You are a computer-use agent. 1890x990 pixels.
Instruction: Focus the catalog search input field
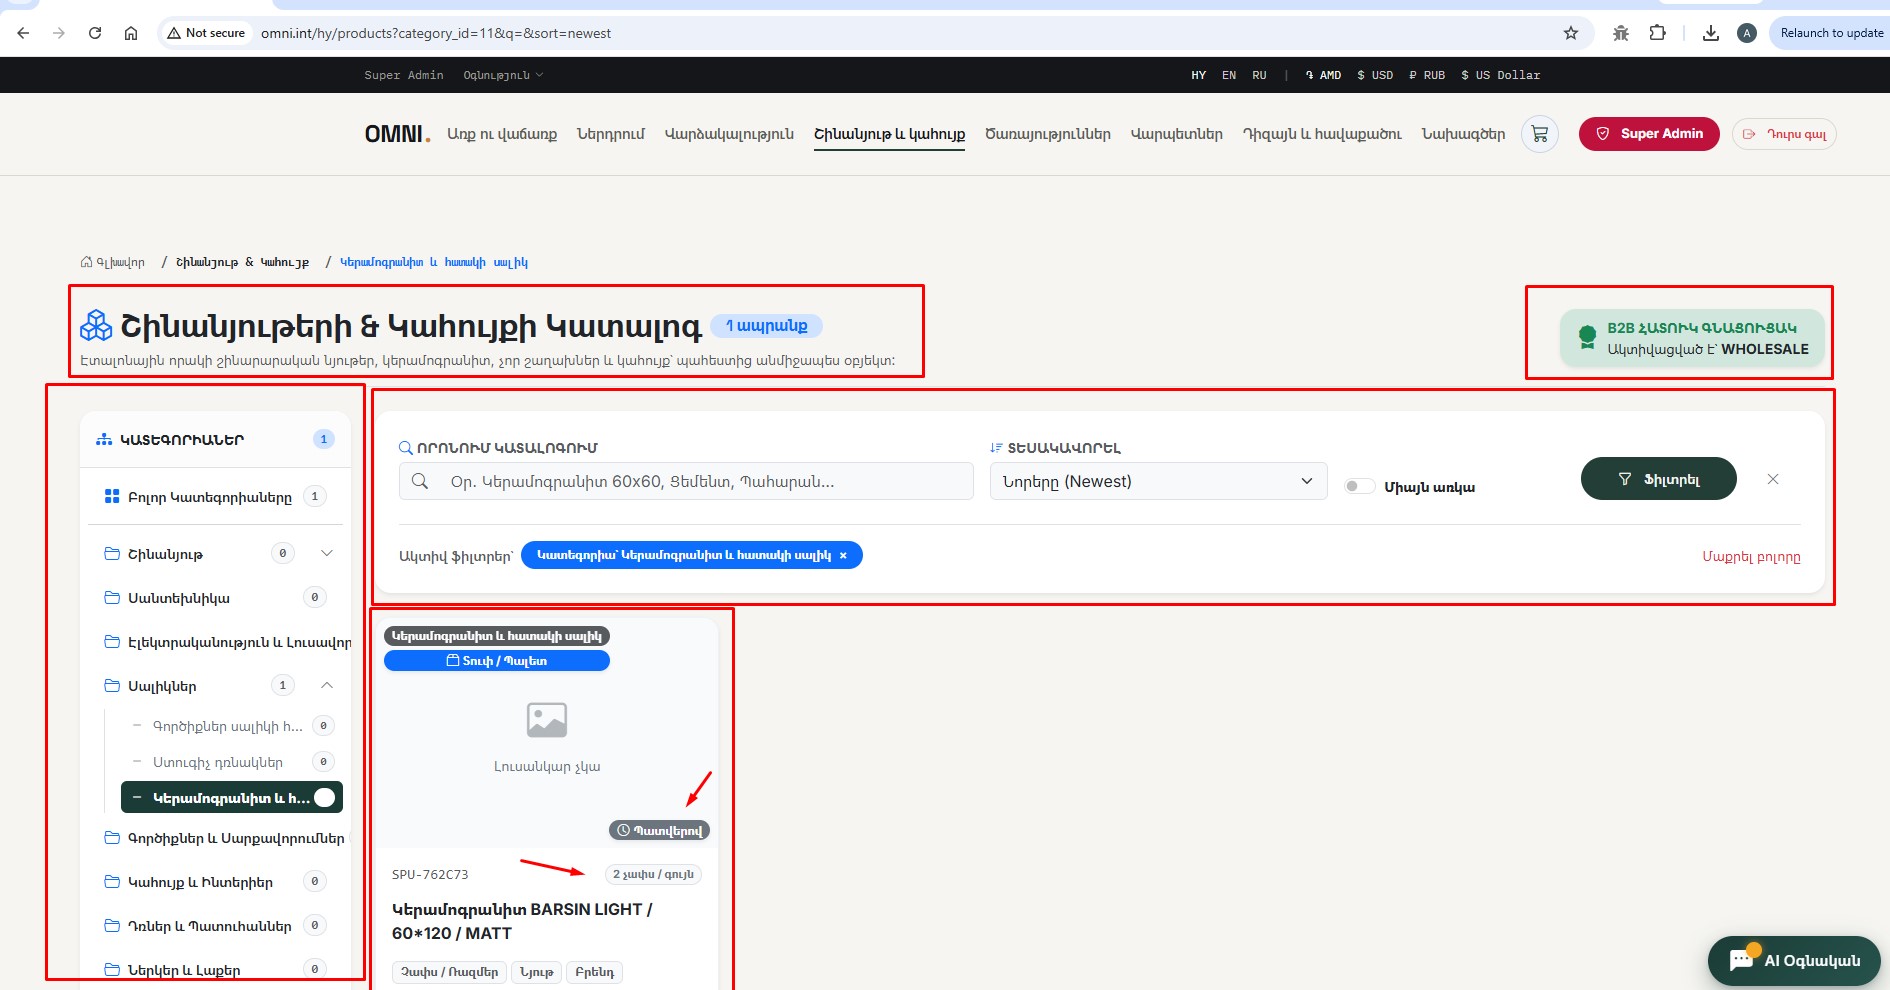(x=686, y=481)
